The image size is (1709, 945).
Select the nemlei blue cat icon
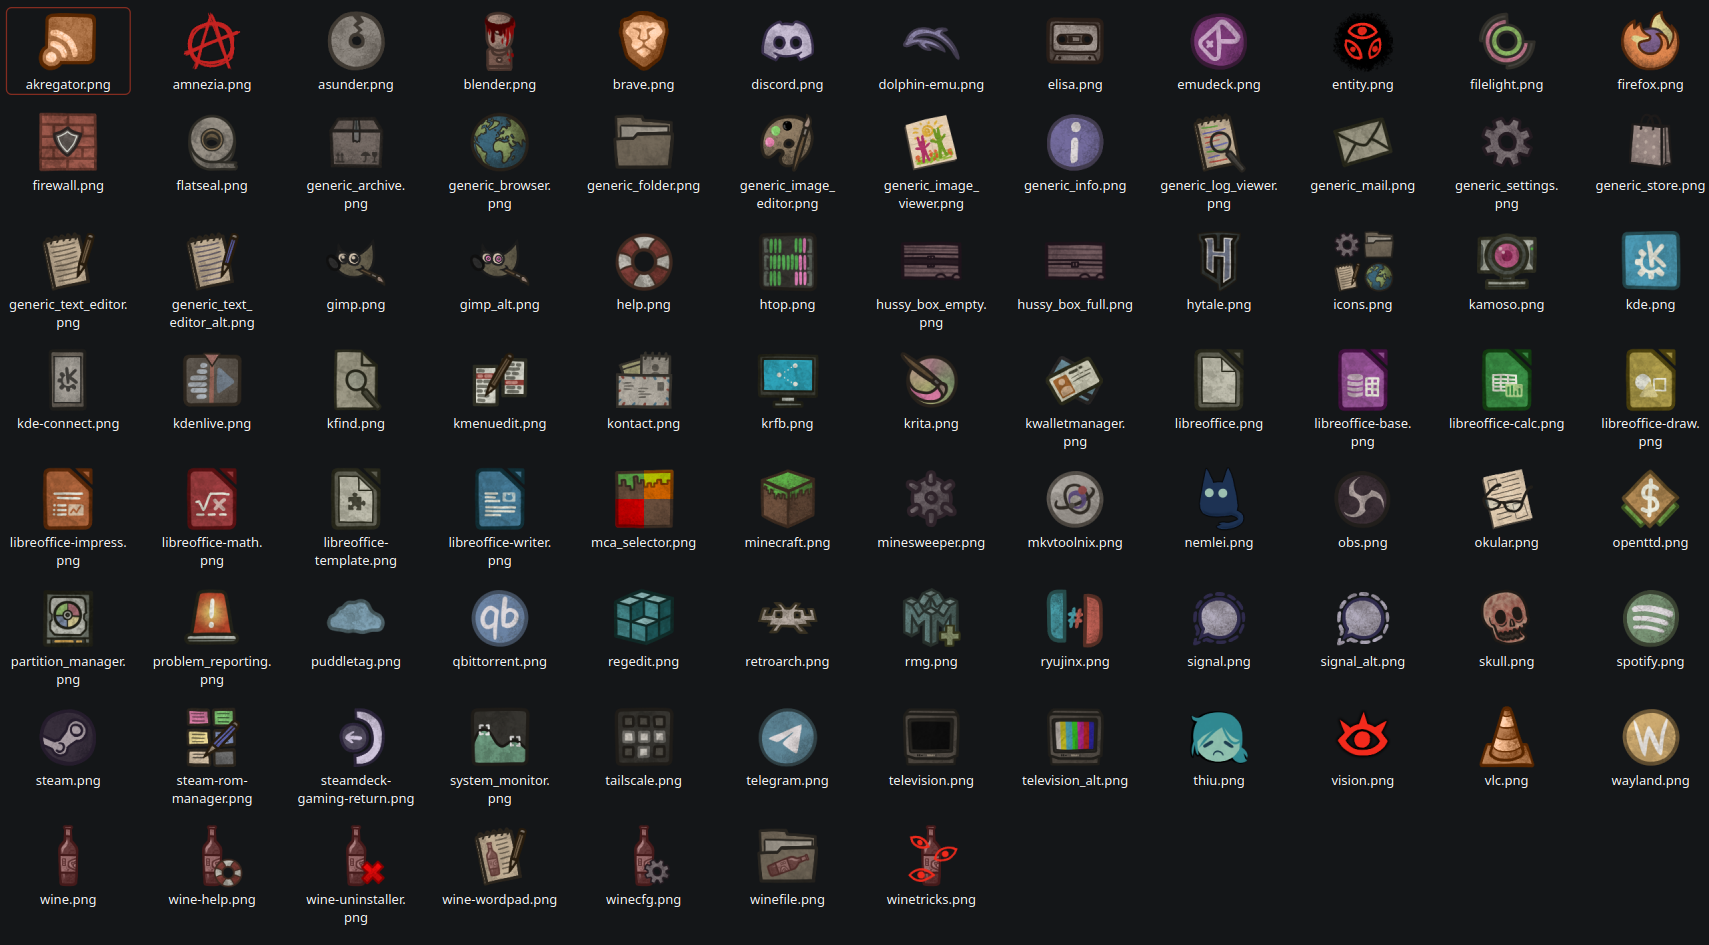pyautogui.click(x=1219, y=499)
